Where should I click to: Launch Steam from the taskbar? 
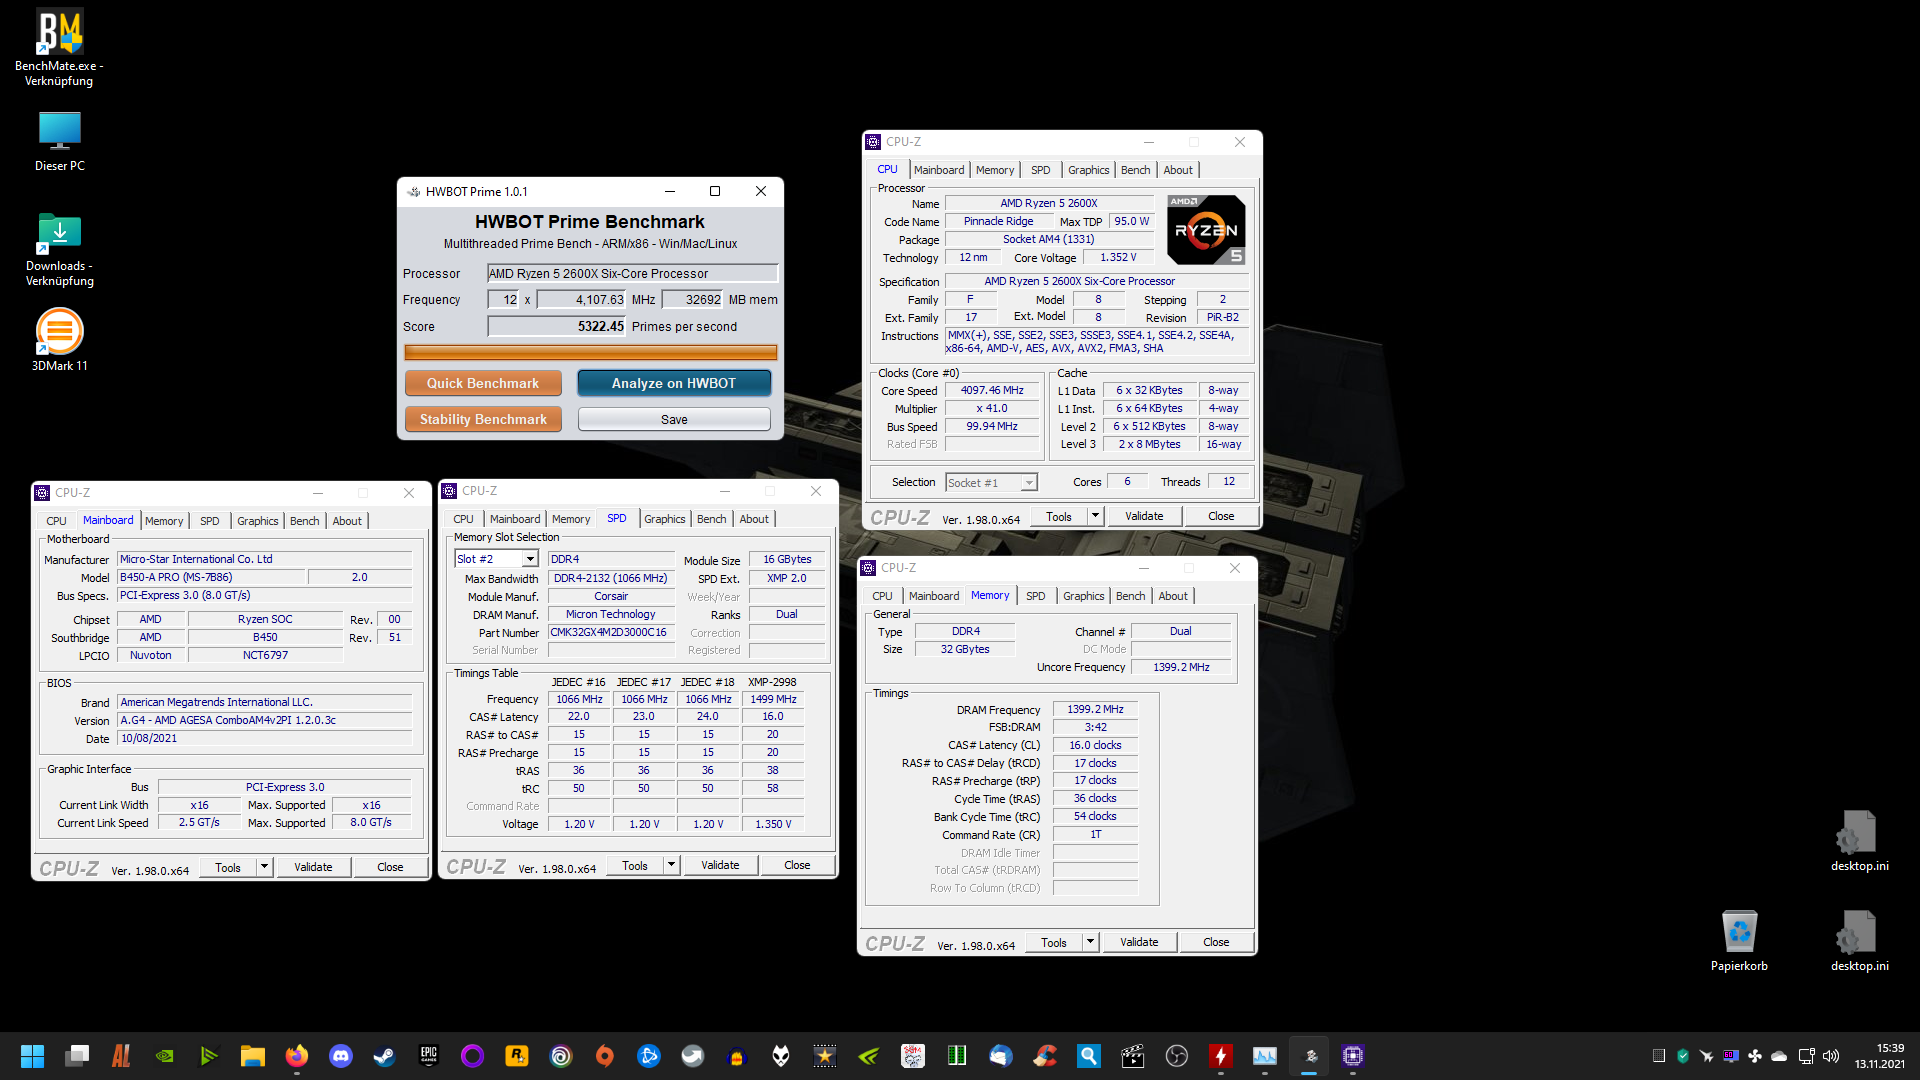click(384, 1056)
